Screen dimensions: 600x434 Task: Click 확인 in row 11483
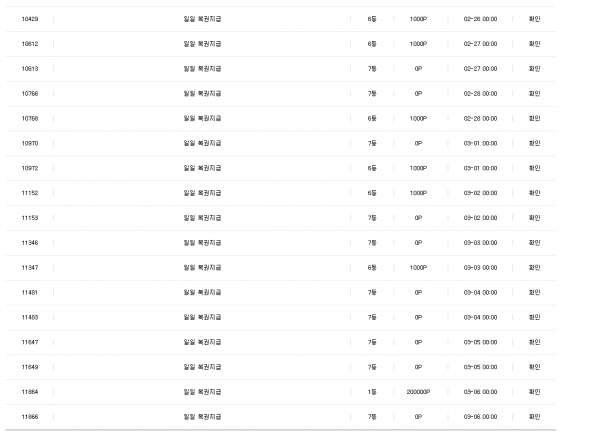click(534, 317)
